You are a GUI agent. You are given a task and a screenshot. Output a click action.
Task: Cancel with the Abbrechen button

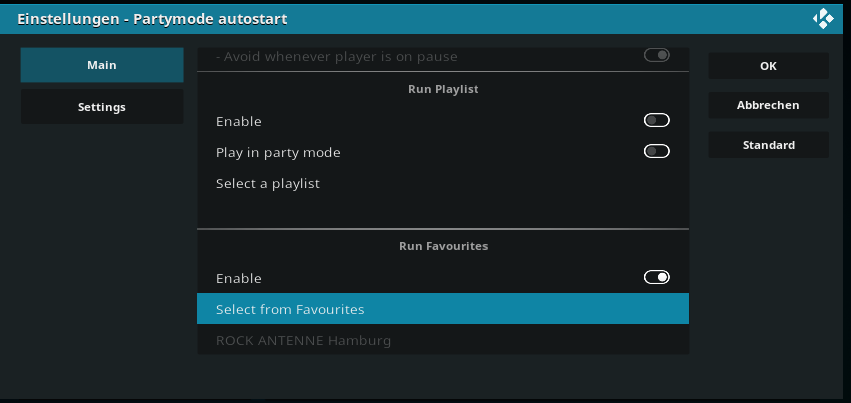(x=769, y=105)
